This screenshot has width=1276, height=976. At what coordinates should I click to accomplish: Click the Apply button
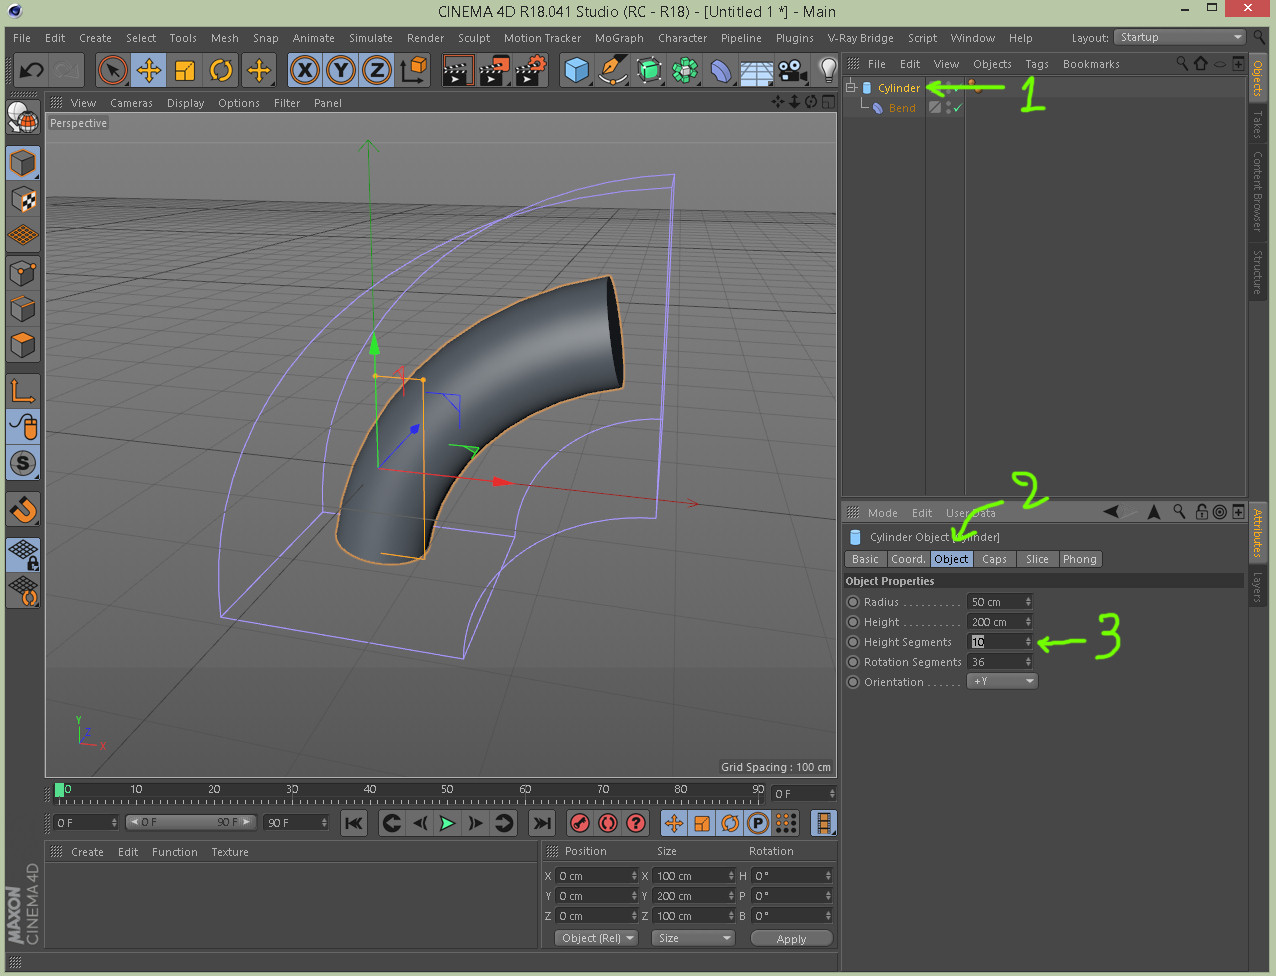(x=791, y=938)
